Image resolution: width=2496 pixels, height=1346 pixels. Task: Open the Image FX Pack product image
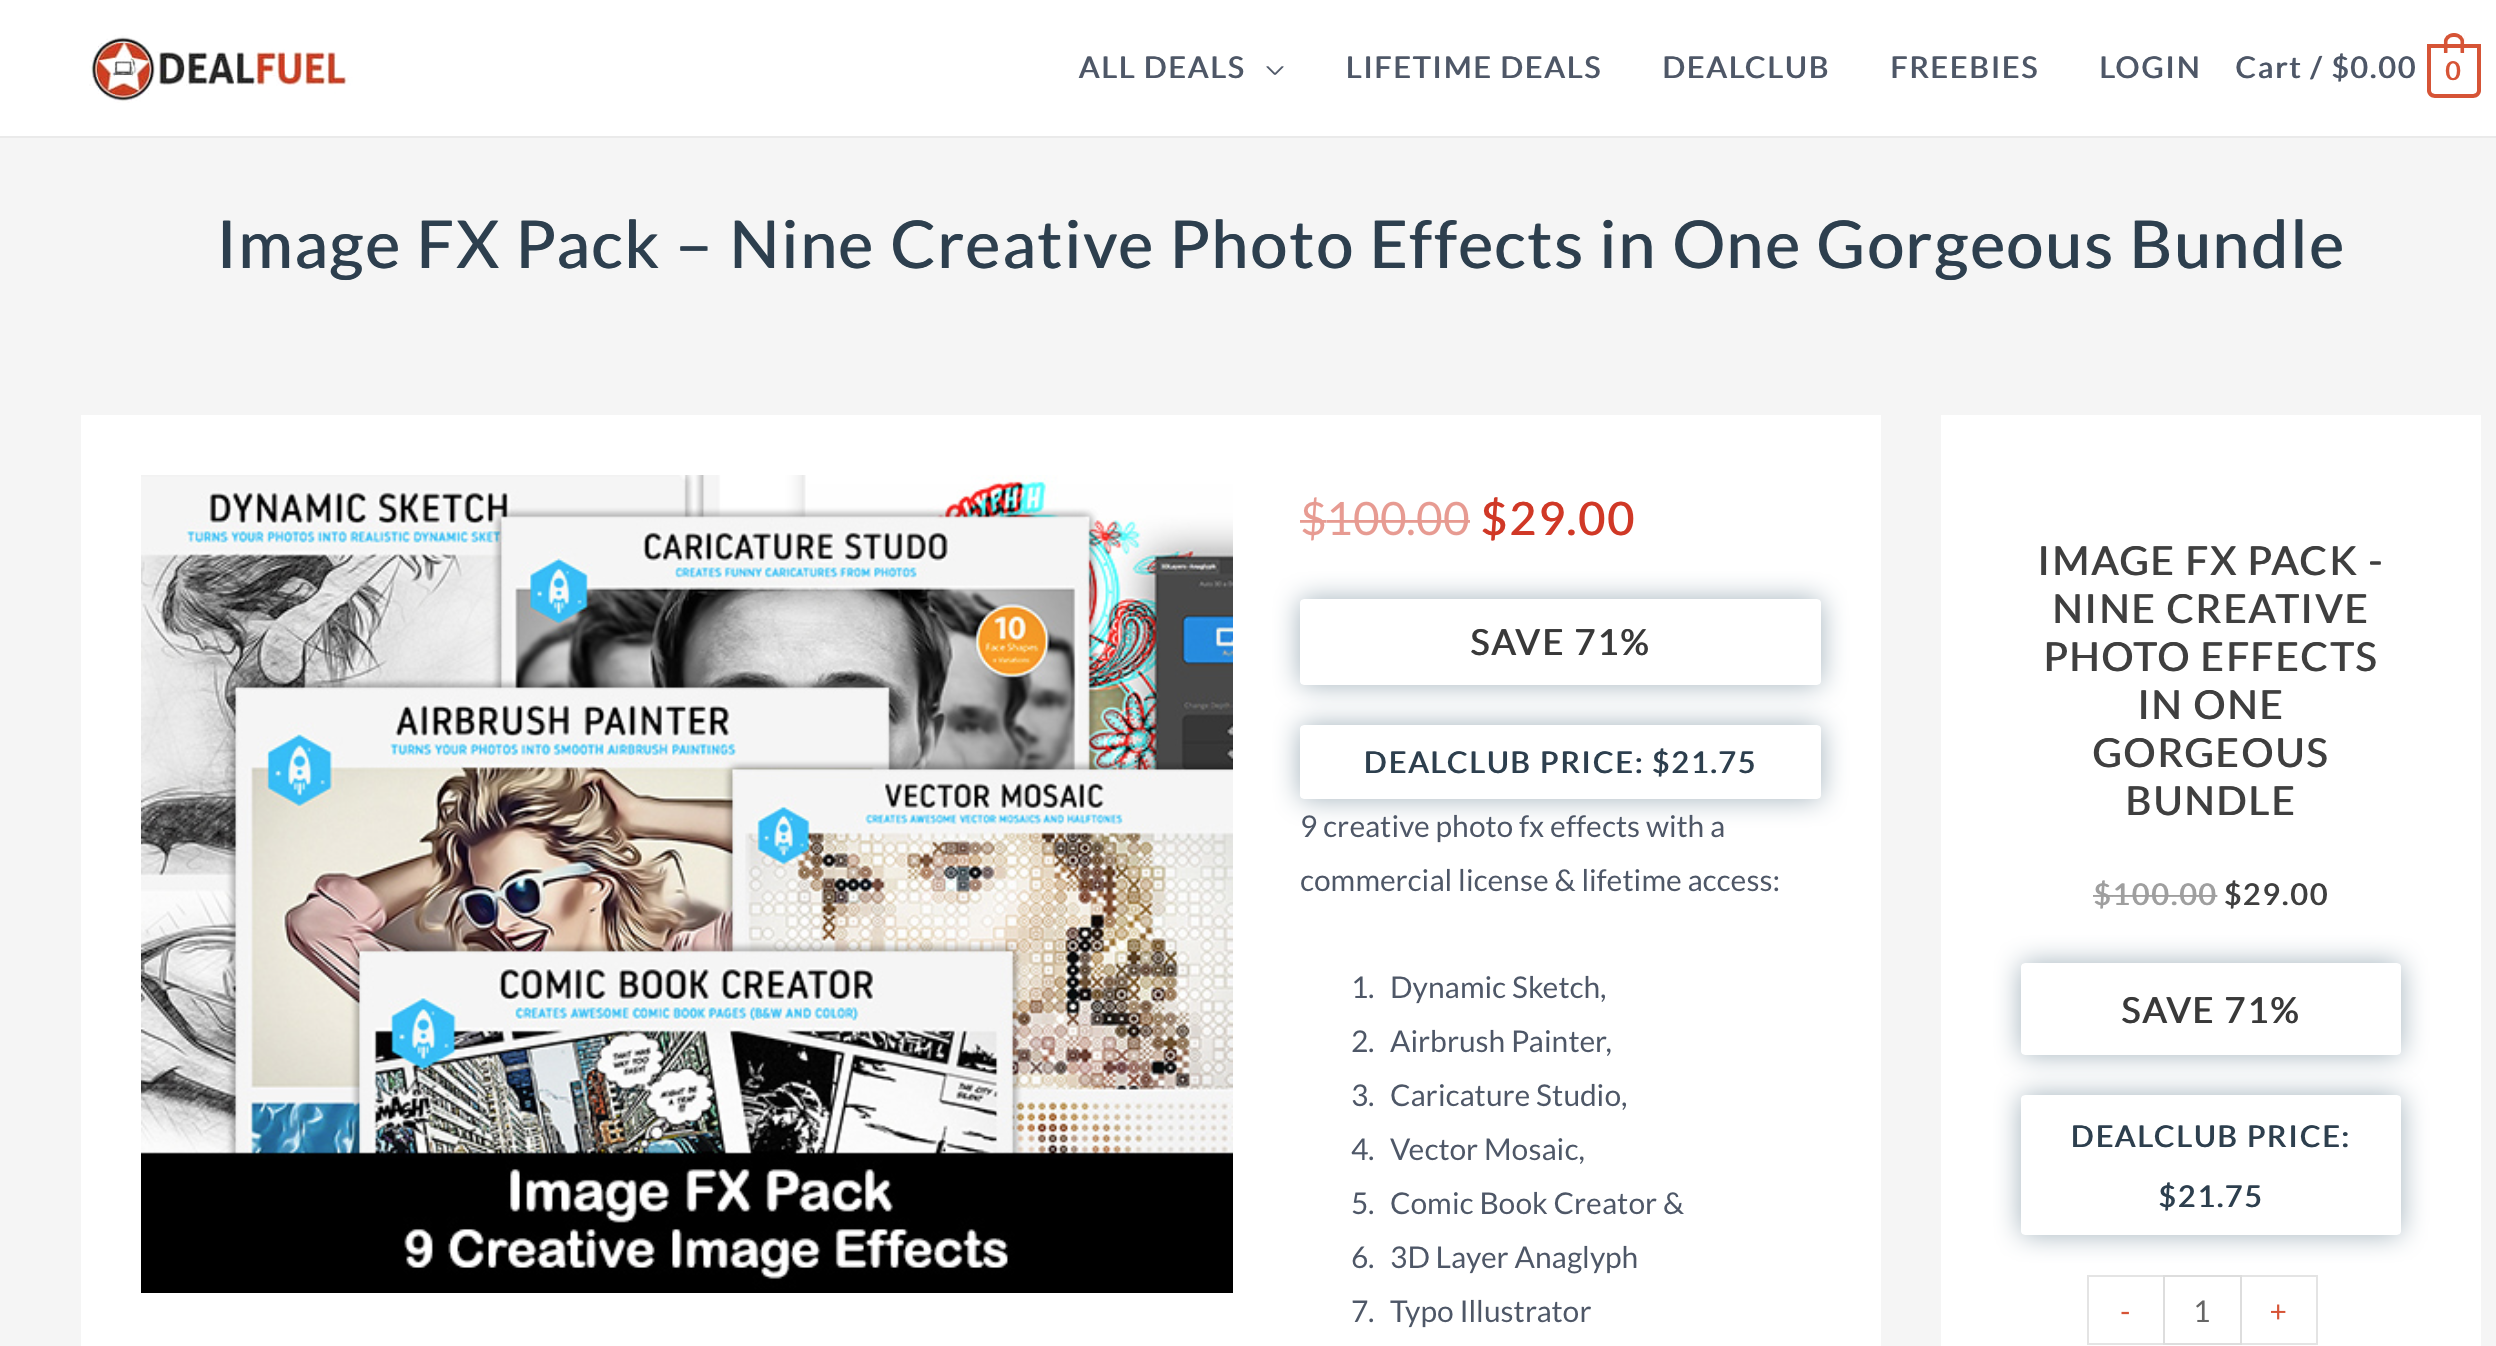pyautogui.click(x=686, y=884)
